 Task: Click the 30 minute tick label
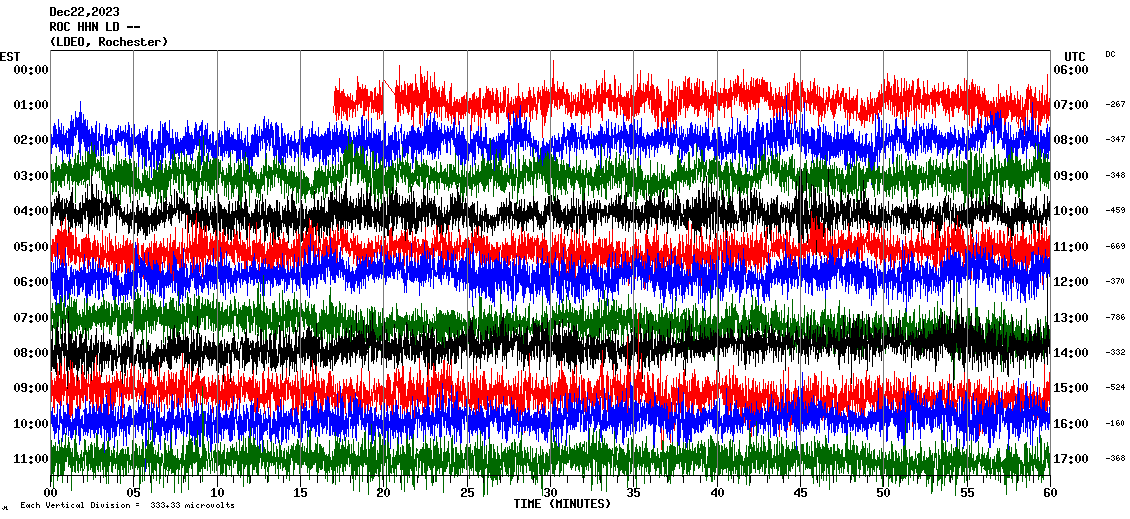(x=551, y=493)
